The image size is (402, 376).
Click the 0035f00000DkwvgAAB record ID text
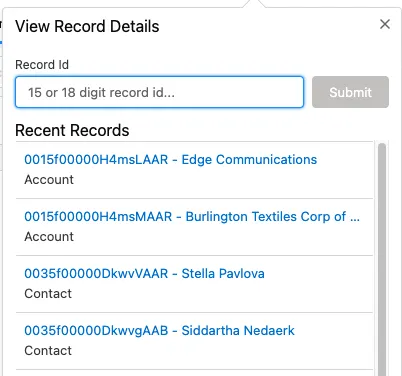pyautogui.click(x=96, y=331)
